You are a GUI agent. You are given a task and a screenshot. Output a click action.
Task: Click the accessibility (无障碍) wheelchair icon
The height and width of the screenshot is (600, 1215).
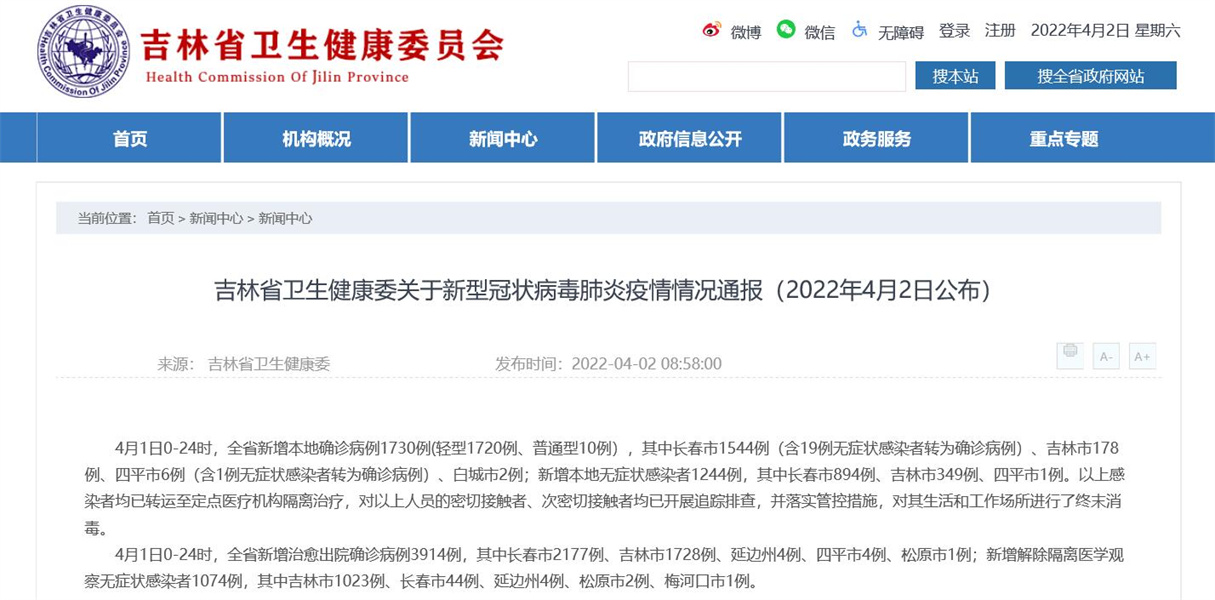857,31
